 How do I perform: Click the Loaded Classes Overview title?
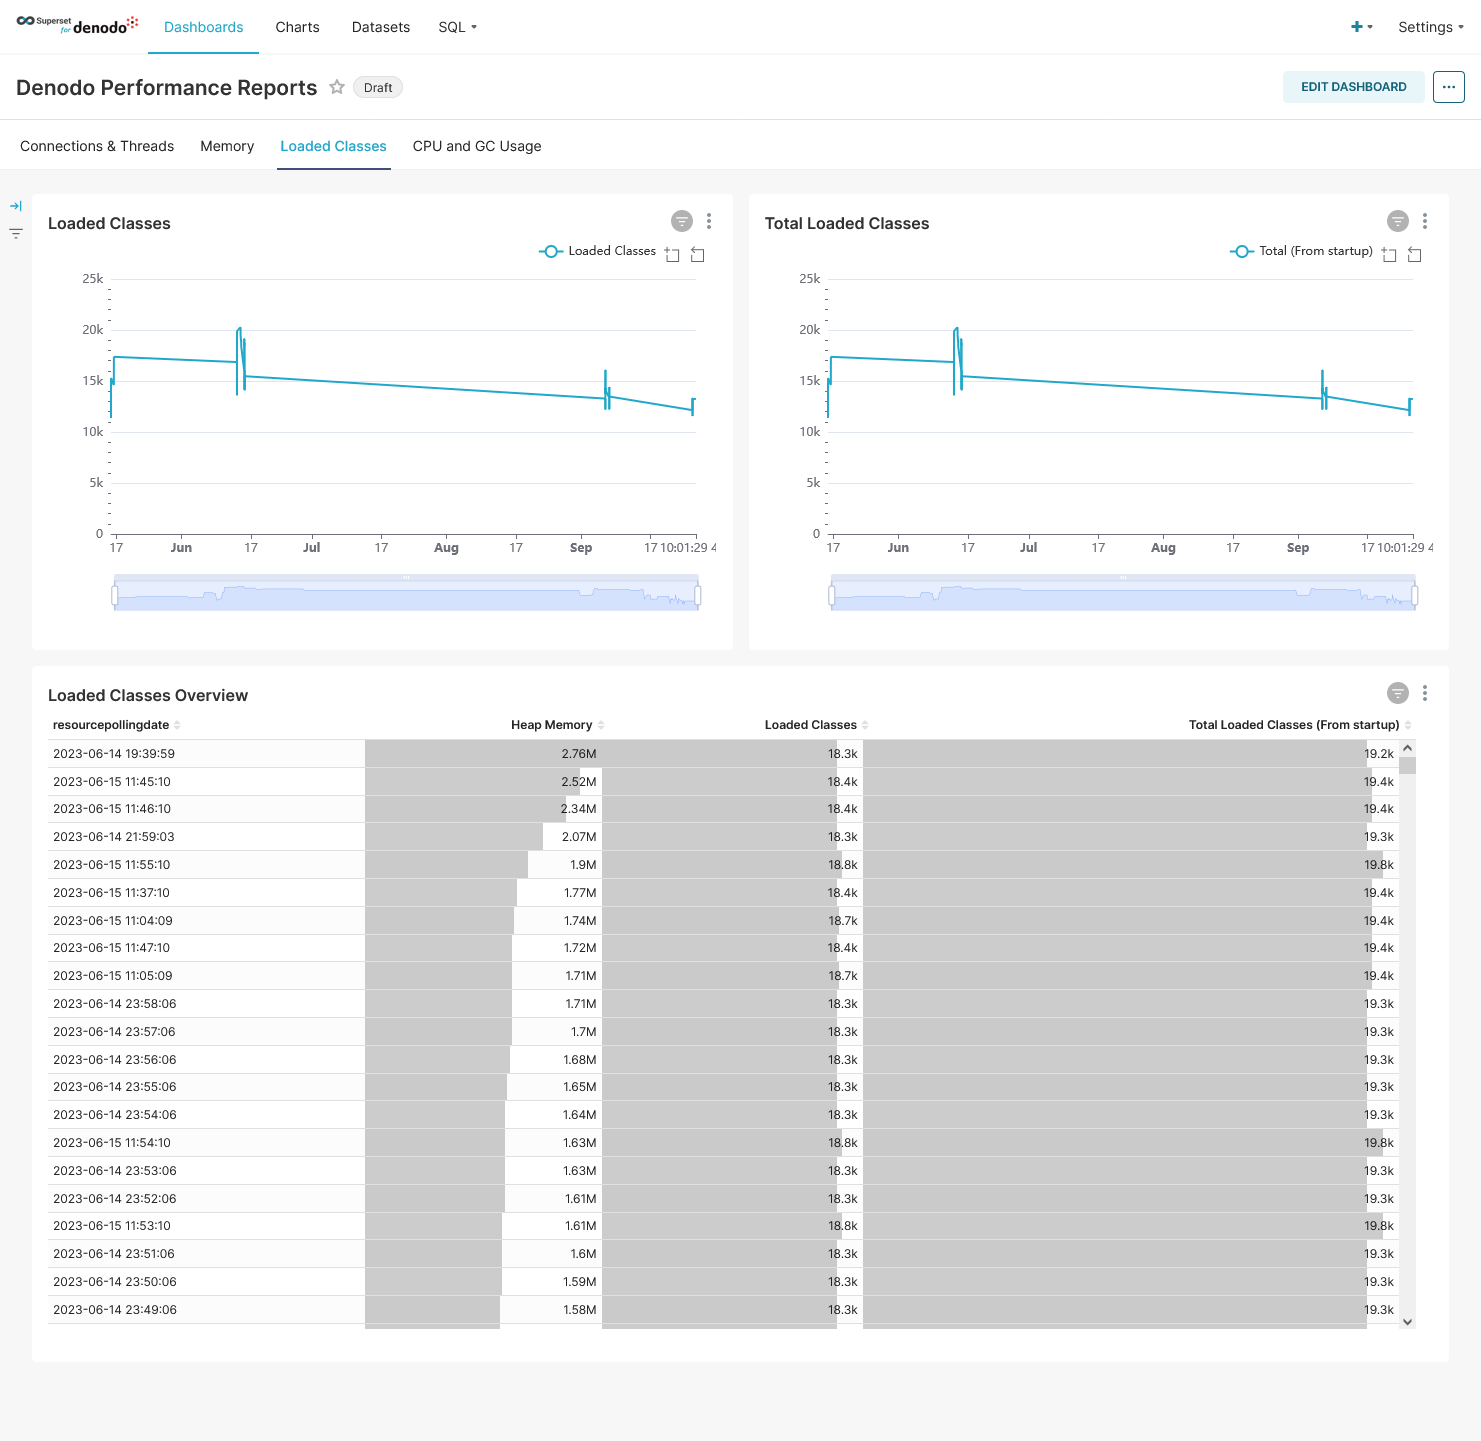pos(148,695)
